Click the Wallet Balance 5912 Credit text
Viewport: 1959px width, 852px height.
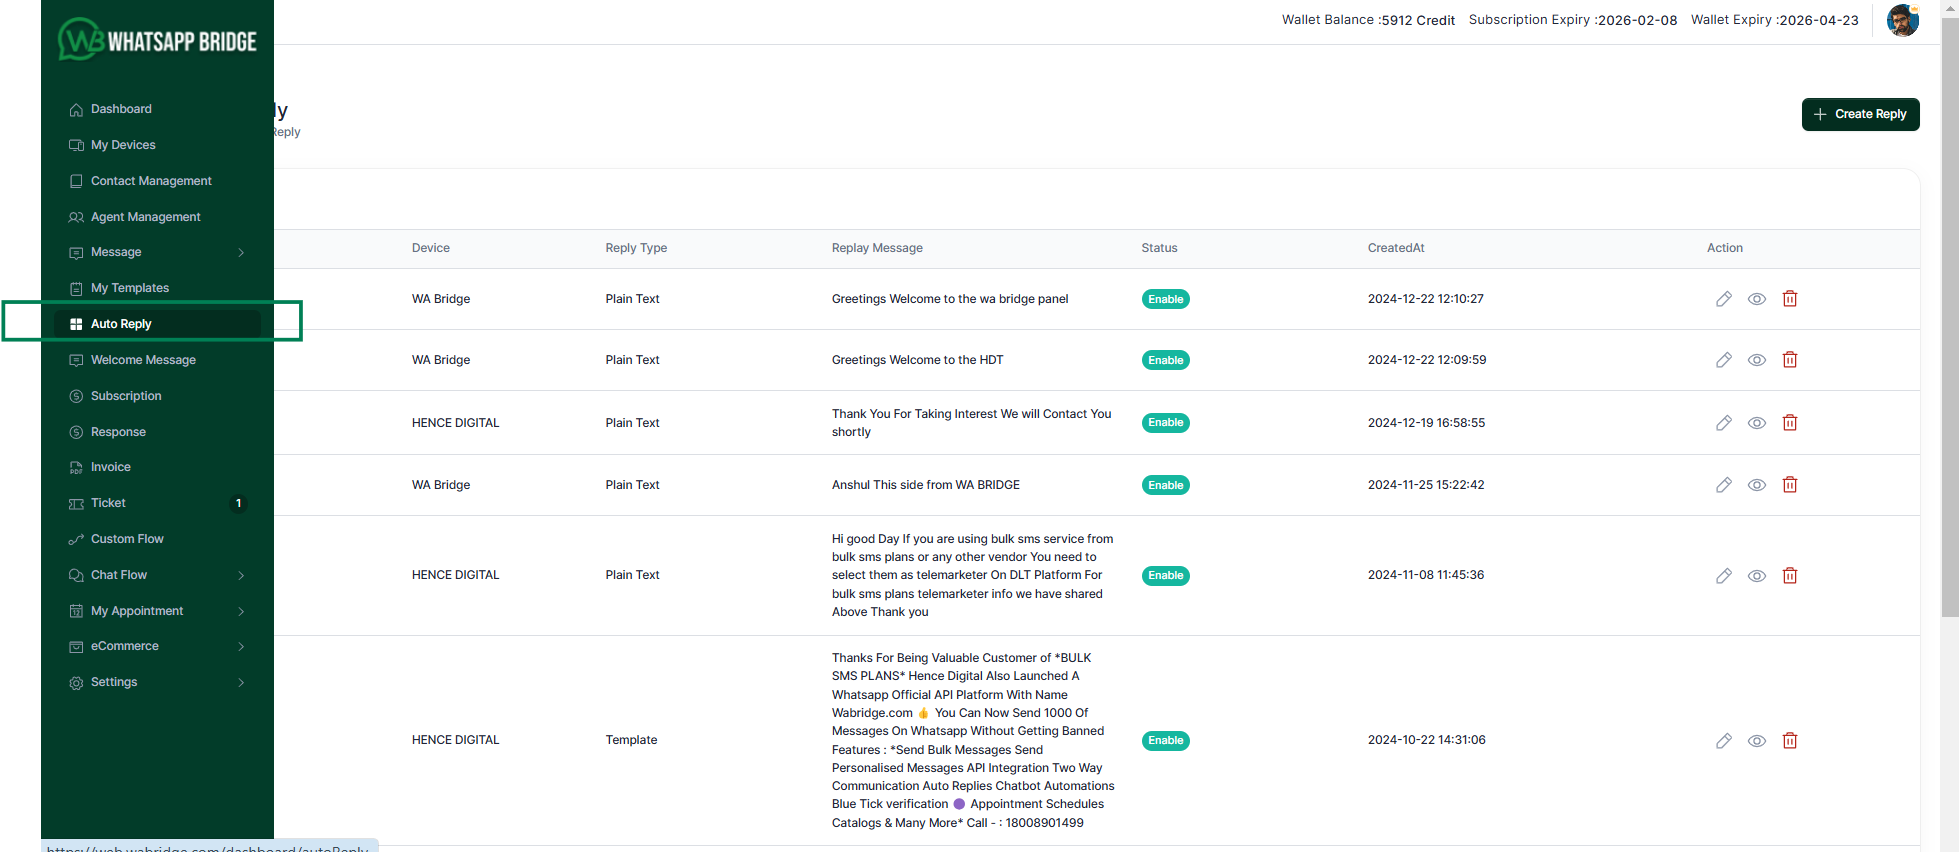coord(1368,20)
